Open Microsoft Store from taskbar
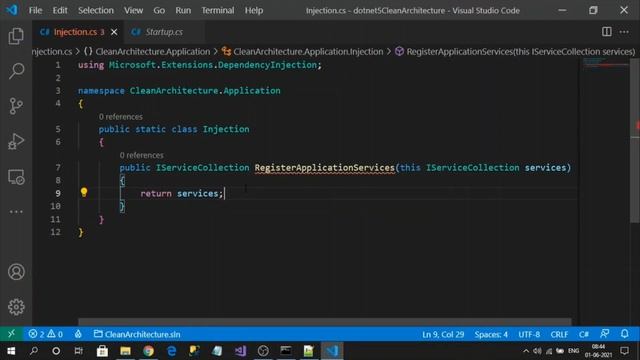Screen dimensions: 640x360 pyautogui.click(x=102, y=351)
